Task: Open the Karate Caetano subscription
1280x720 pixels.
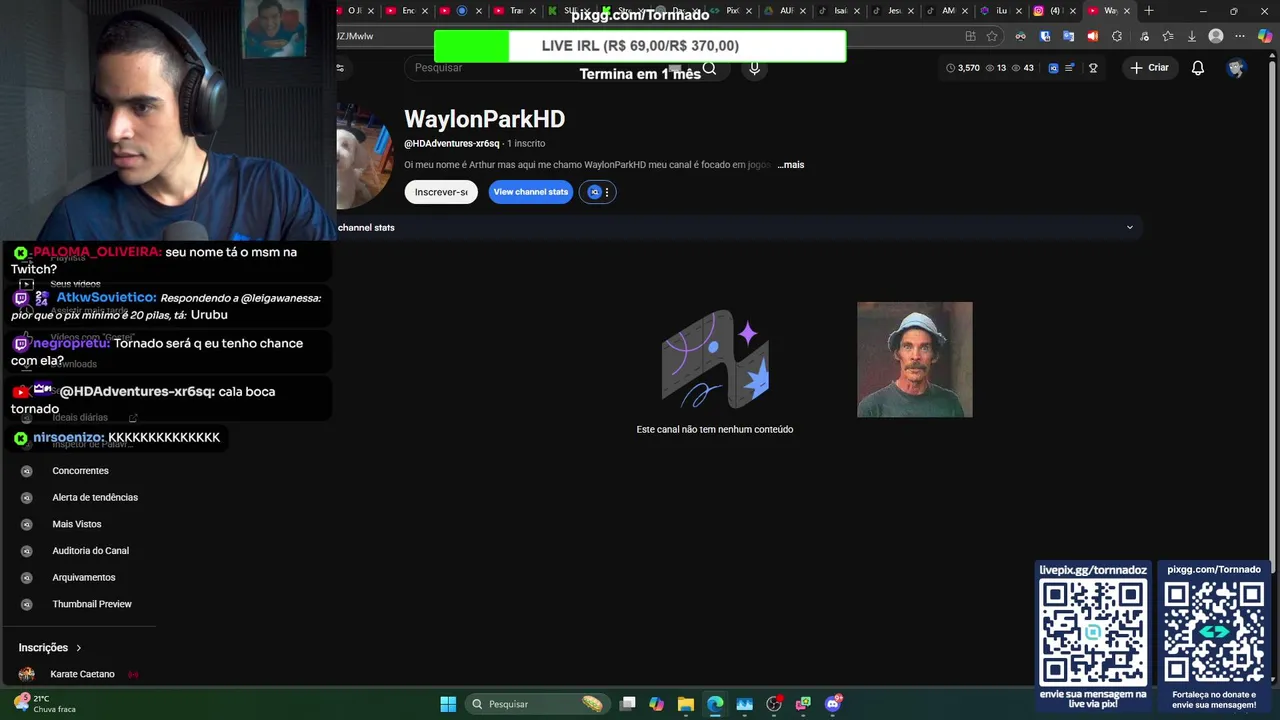Action: tap(82, 674)
